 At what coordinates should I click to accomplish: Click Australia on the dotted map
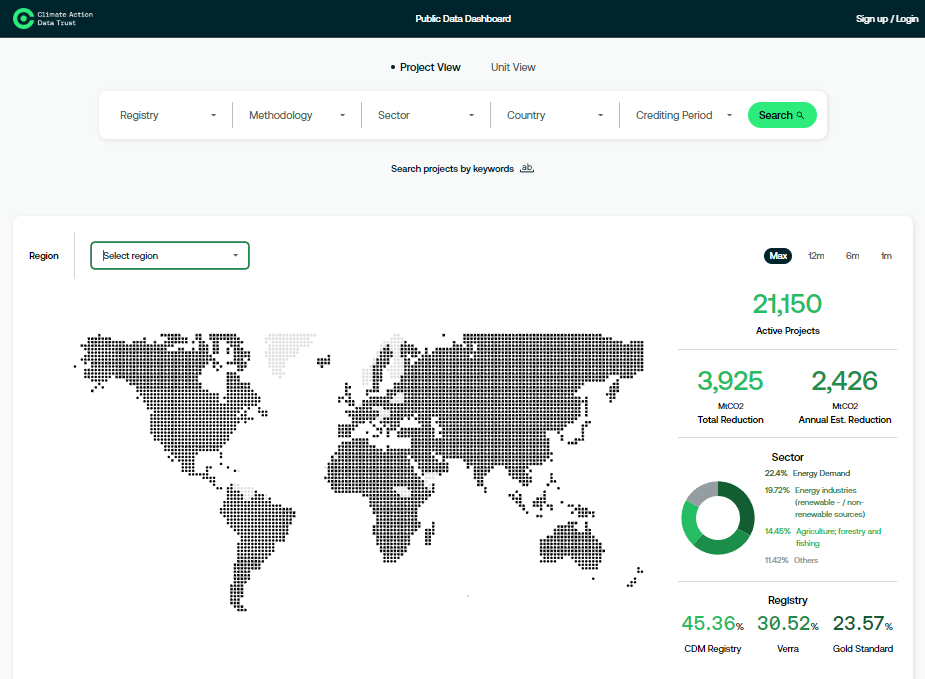coord(571,546)
